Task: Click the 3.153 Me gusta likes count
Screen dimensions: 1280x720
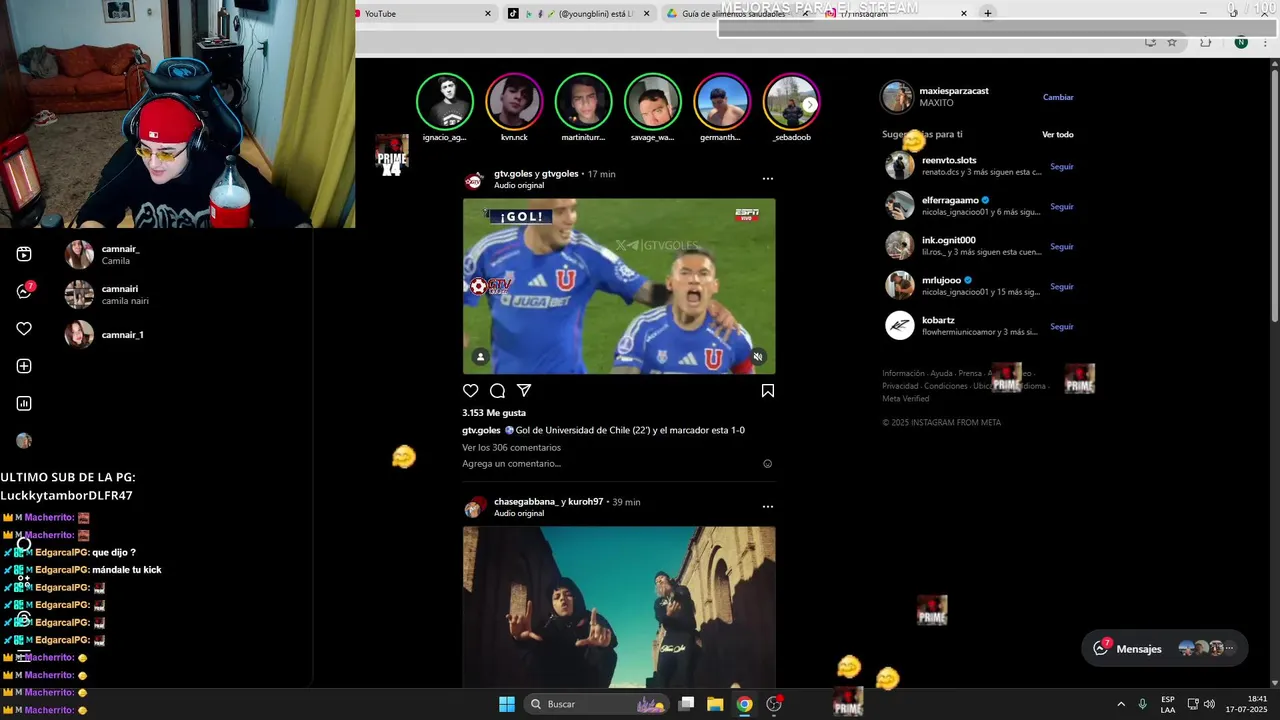Action: [494, 413]
